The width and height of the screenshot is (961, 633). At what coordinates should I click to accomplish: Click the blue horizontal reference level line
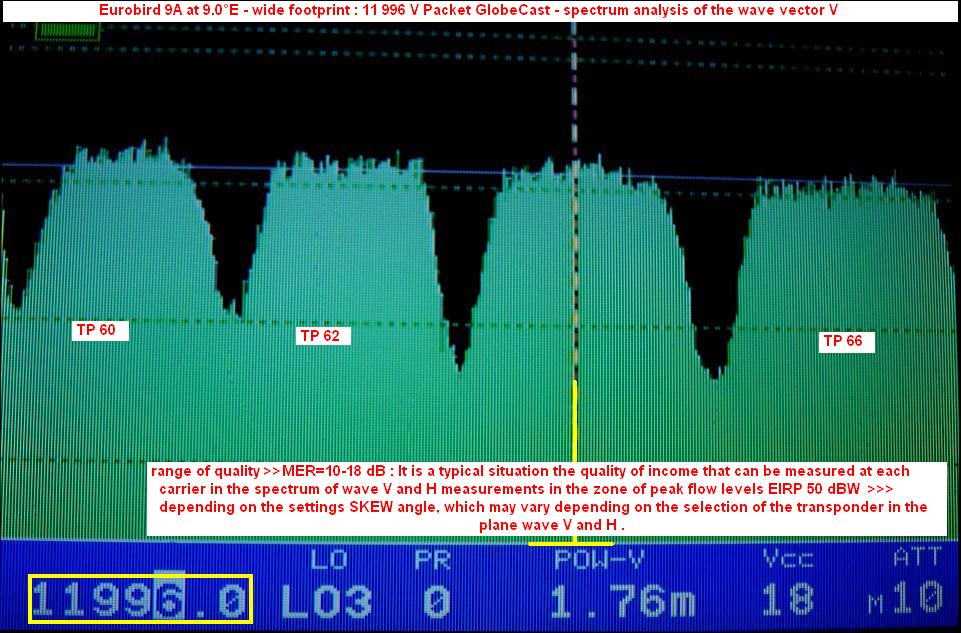click(400, 170)
